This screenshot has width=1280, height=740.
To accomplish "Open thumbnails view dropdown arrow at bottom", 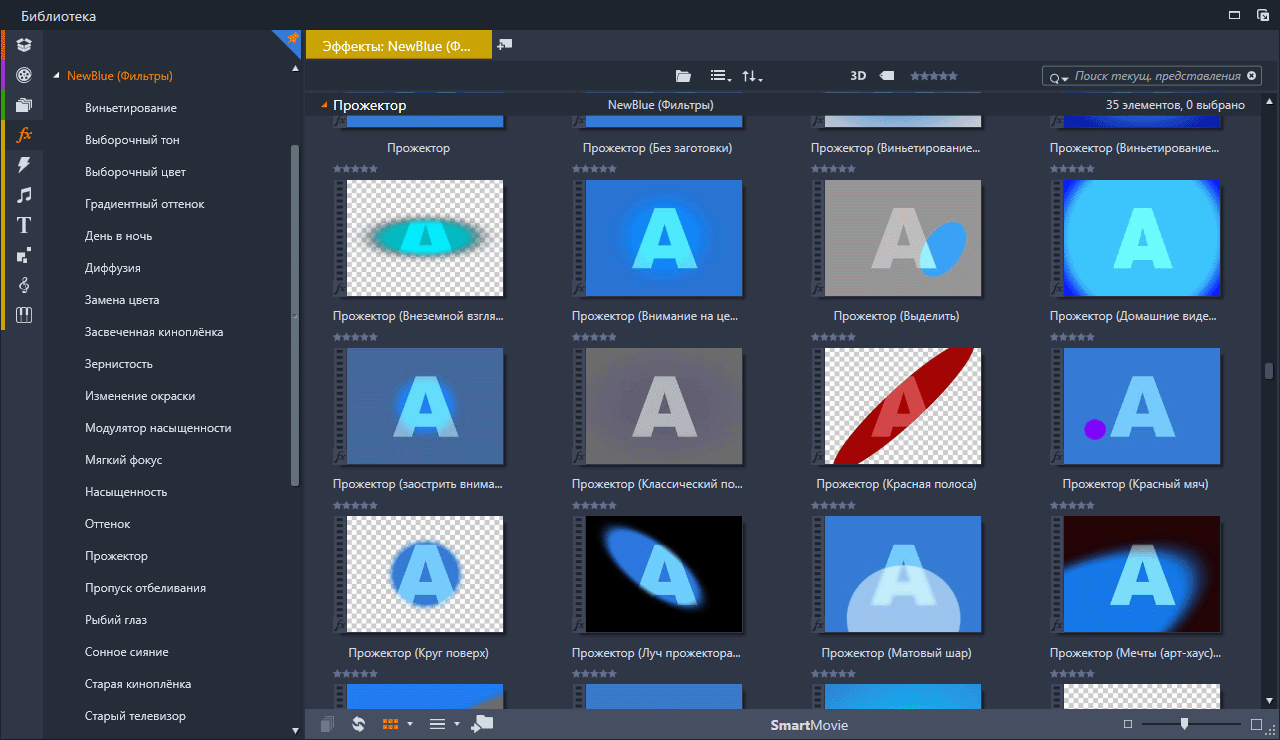I will coord(410,724).
